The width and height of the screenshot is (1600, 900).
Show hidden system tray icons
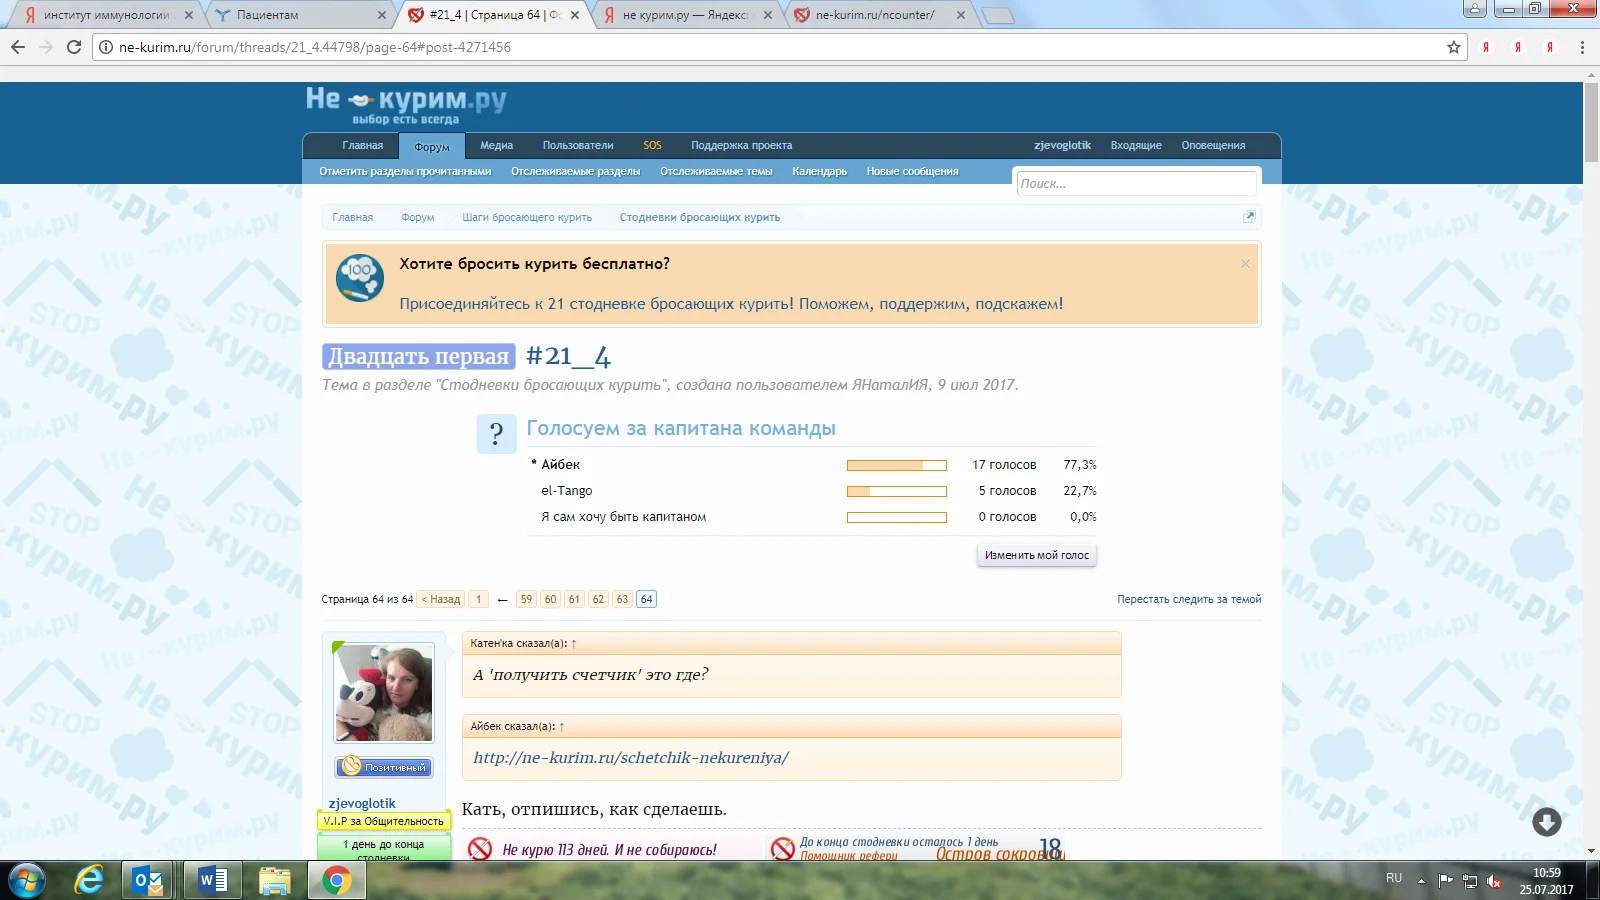point(1421,881)
